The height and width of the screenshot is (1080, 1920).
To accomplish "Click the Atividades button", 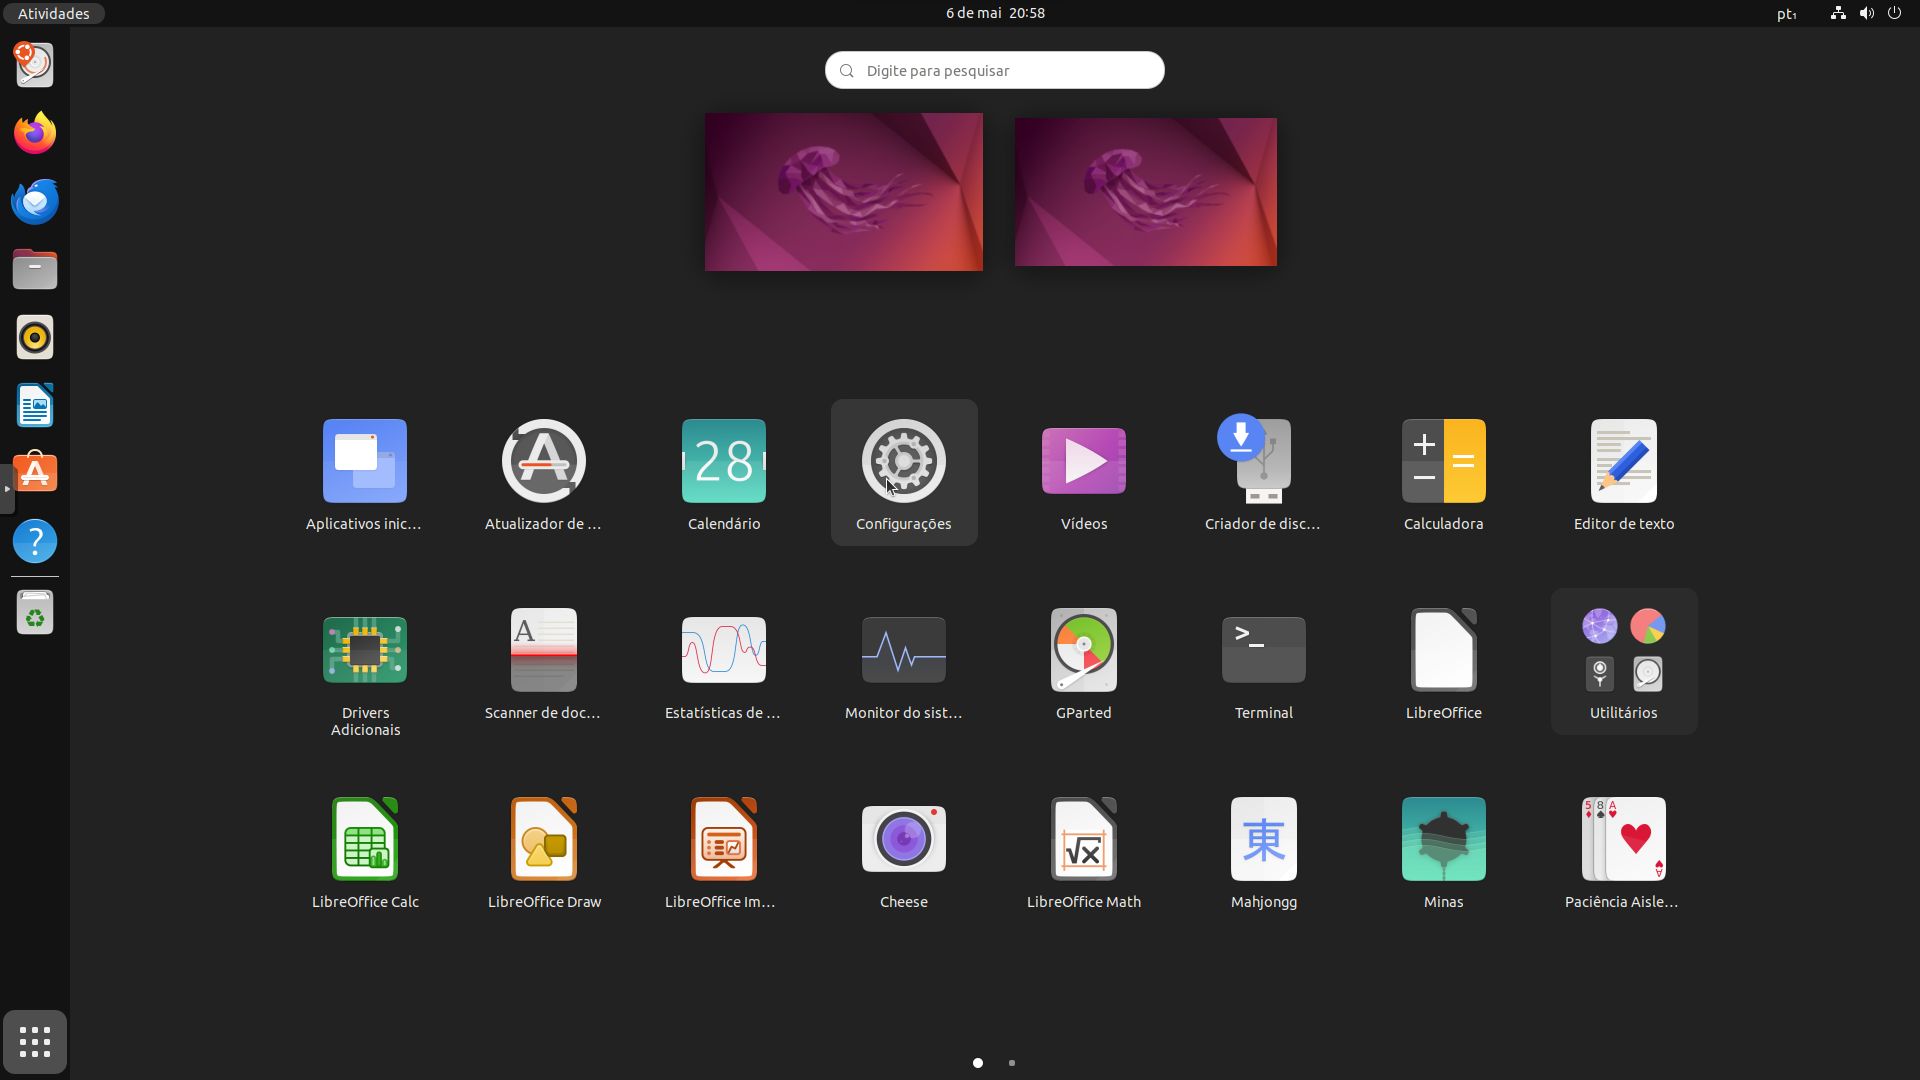I will 54,13.
